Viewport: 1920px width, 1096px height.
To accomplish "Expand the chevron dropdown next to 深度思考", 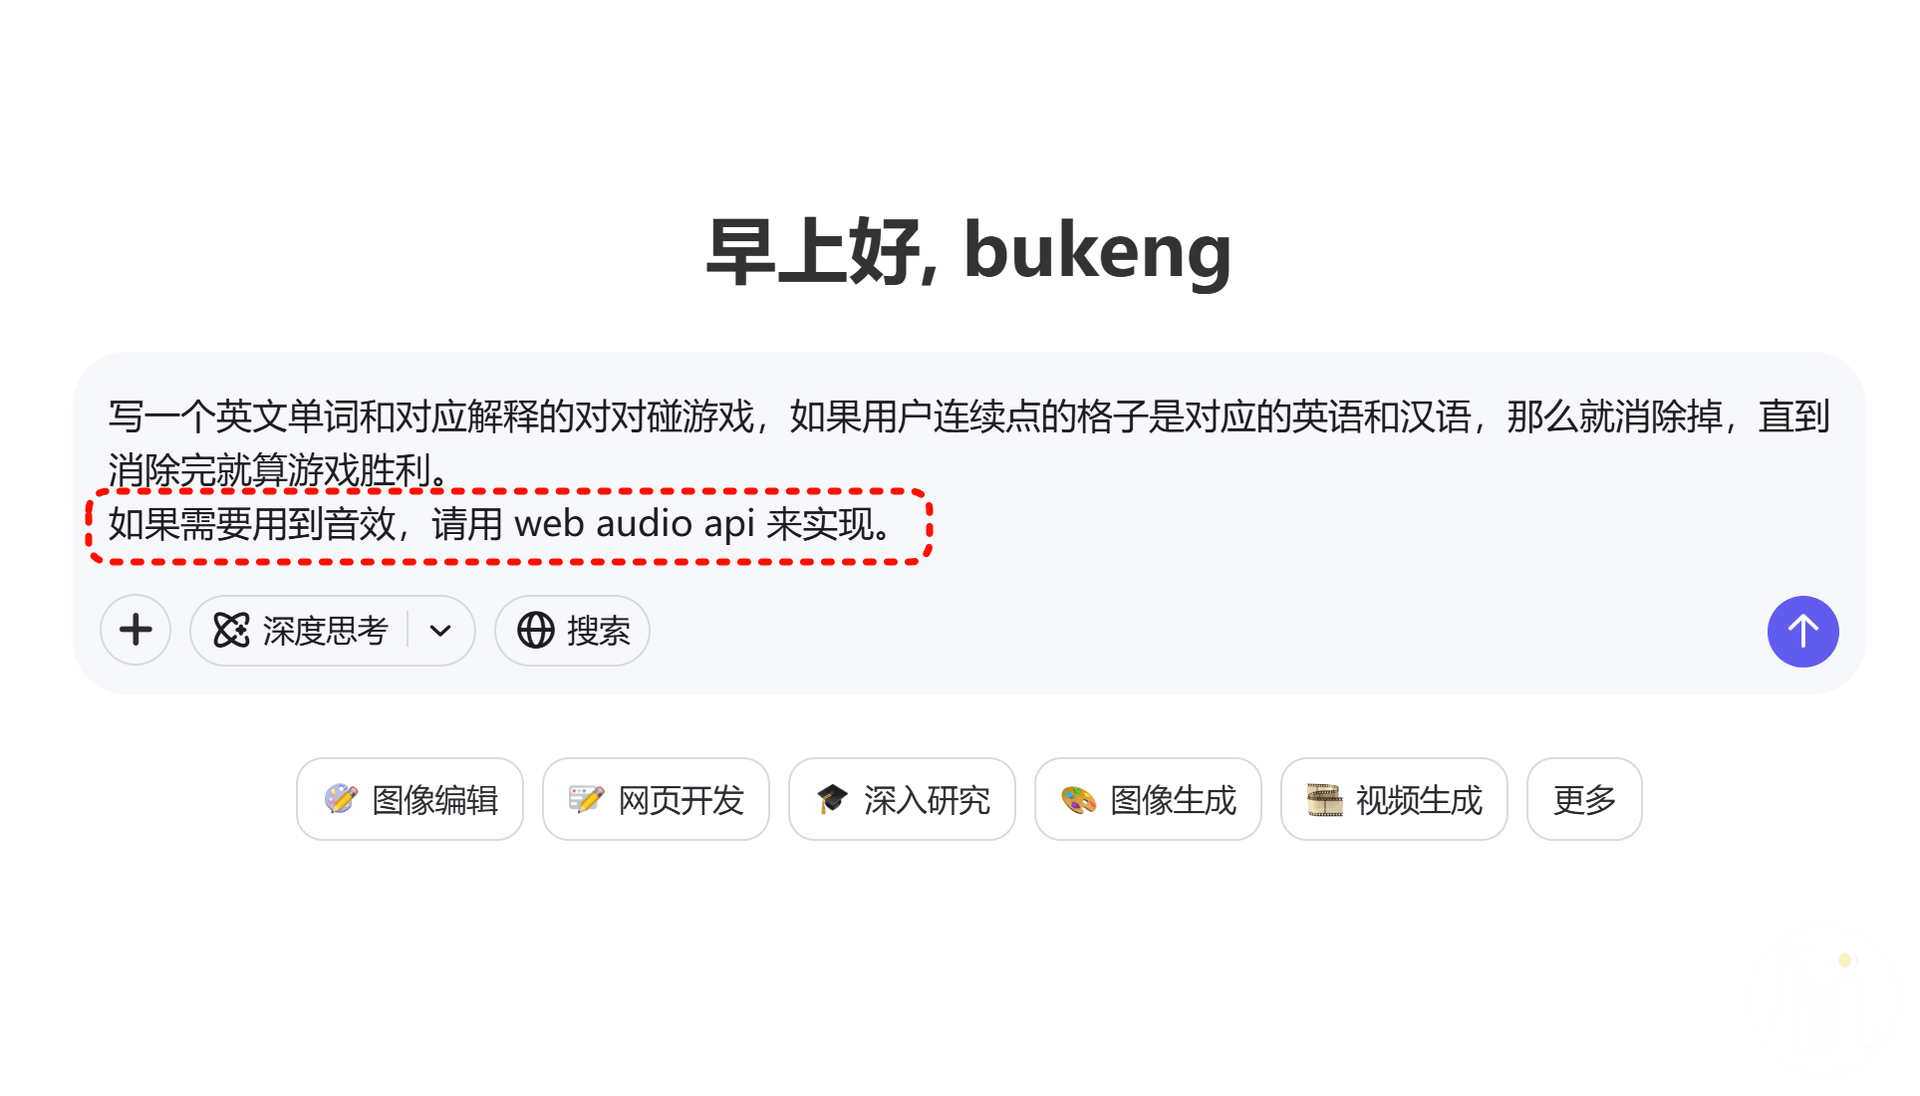I will tap(440, 631).
